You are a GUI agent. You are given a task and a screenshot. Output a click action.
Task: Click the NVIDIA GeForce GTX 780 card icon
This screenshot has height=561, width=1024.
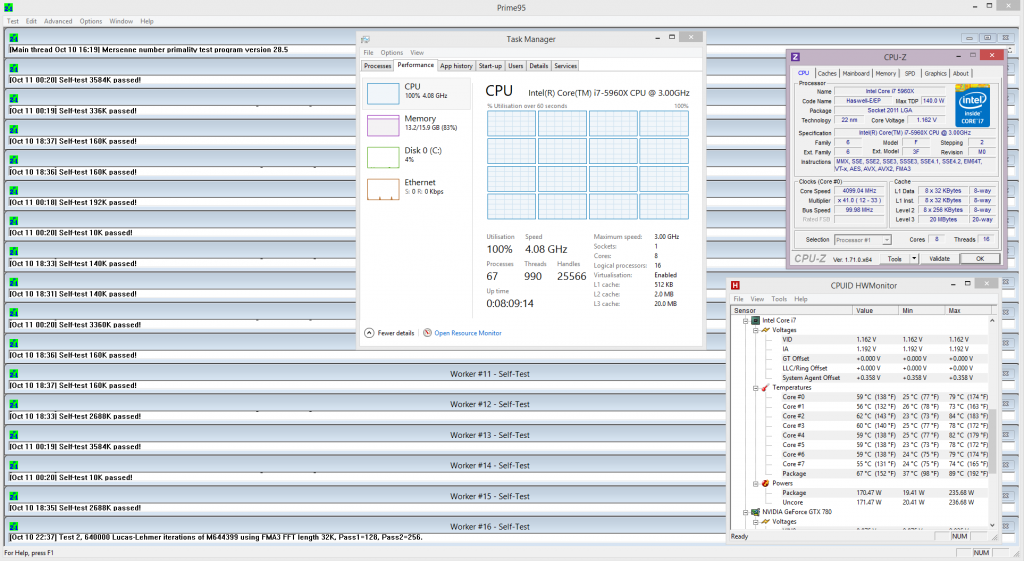pyautogui.click(x=756, y=512)
